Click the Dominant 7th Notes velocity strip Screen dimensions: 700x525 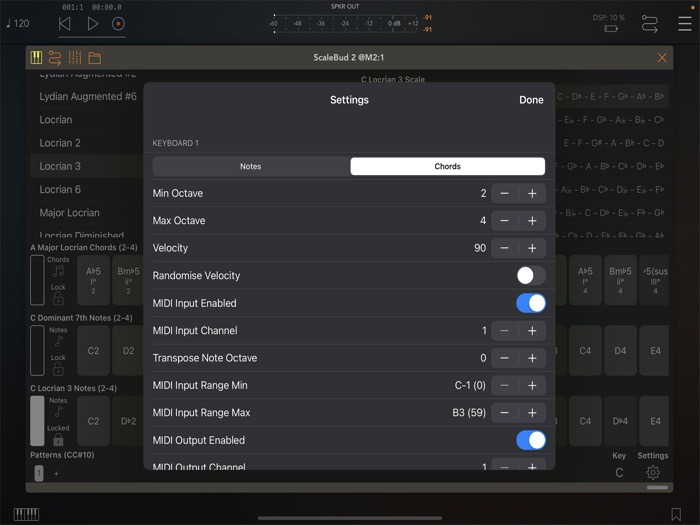pos(37,350)
